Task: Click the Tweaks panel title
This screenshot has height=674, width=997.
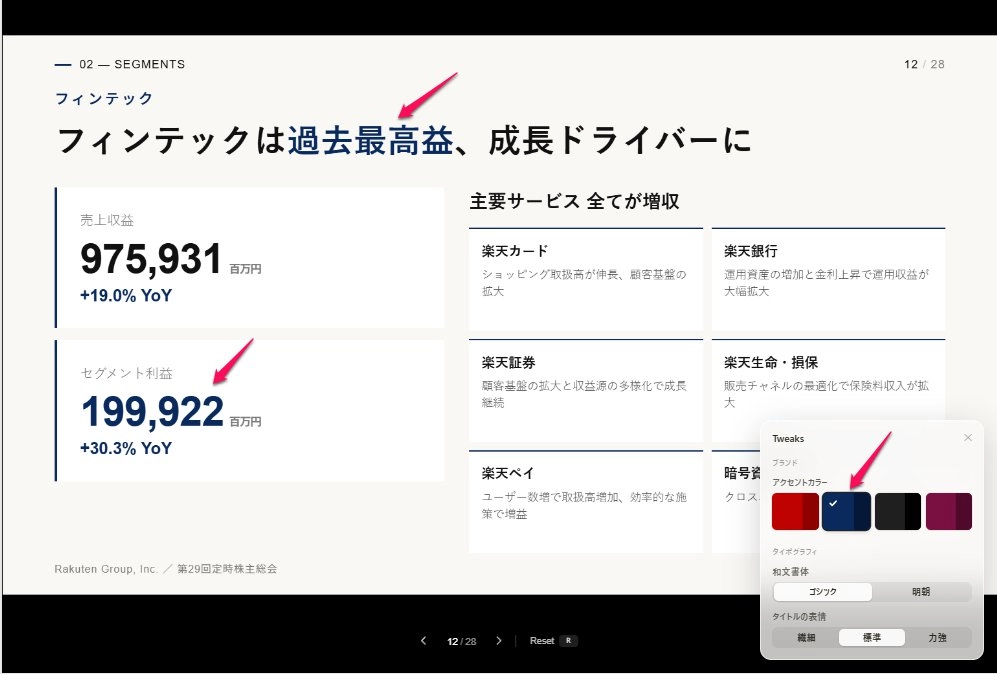Action: (x=788, y=439)
